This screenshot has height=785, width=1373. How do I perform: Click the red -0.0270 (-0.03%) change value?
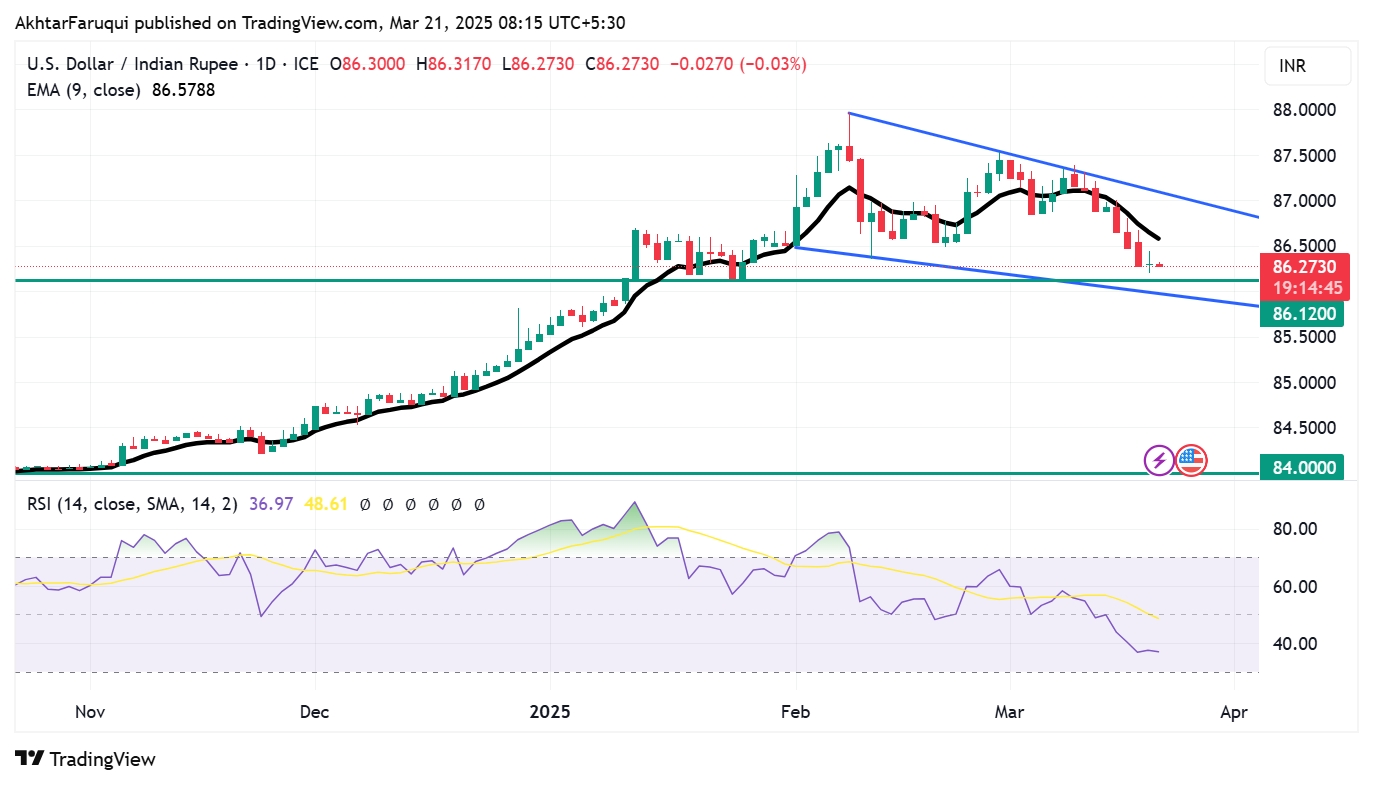(x=738, y=64)
